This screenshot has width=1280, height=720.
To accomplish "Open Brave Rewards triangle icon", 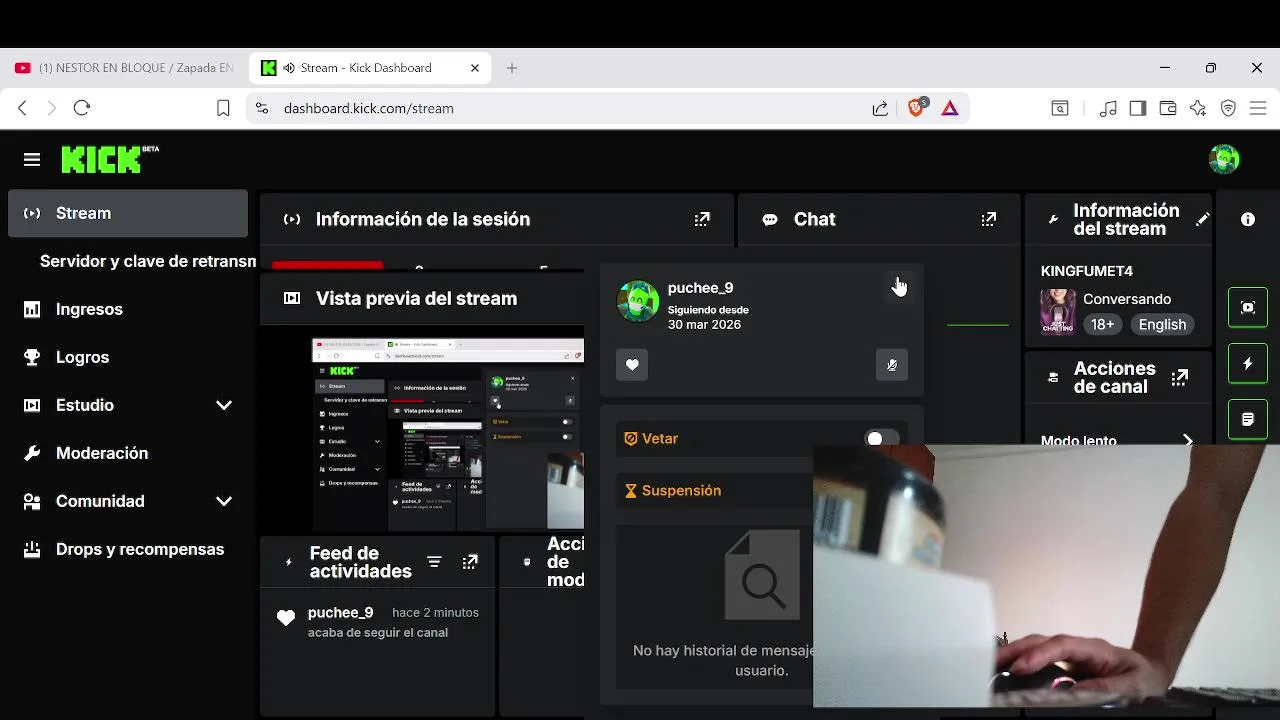I will (950, 108).
